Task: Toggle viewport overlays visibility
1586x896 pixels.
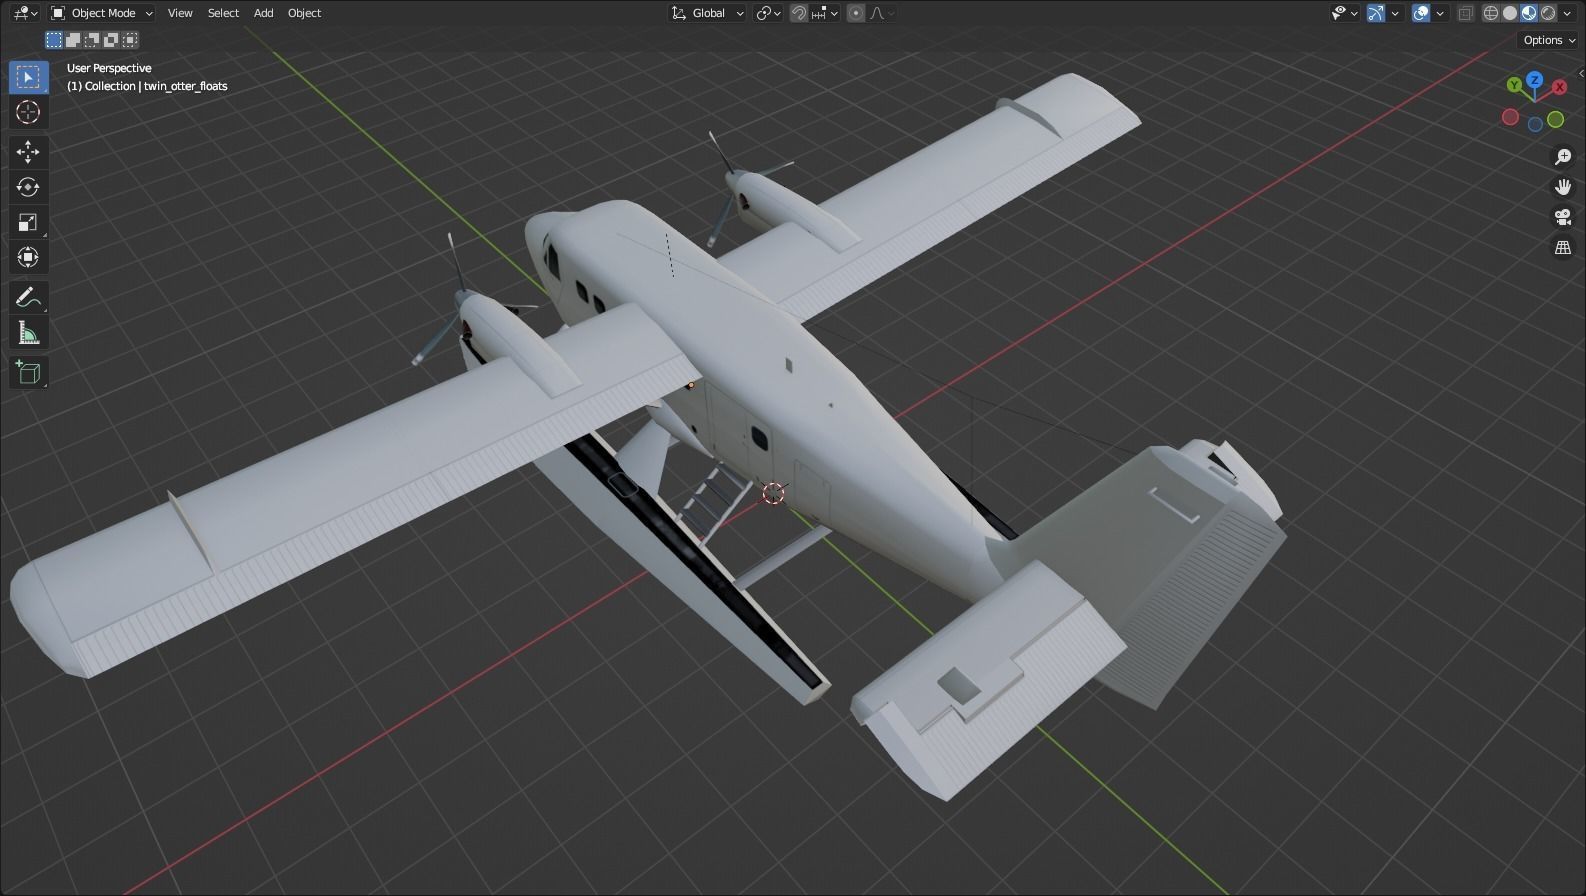Action: coord(1421,13)
